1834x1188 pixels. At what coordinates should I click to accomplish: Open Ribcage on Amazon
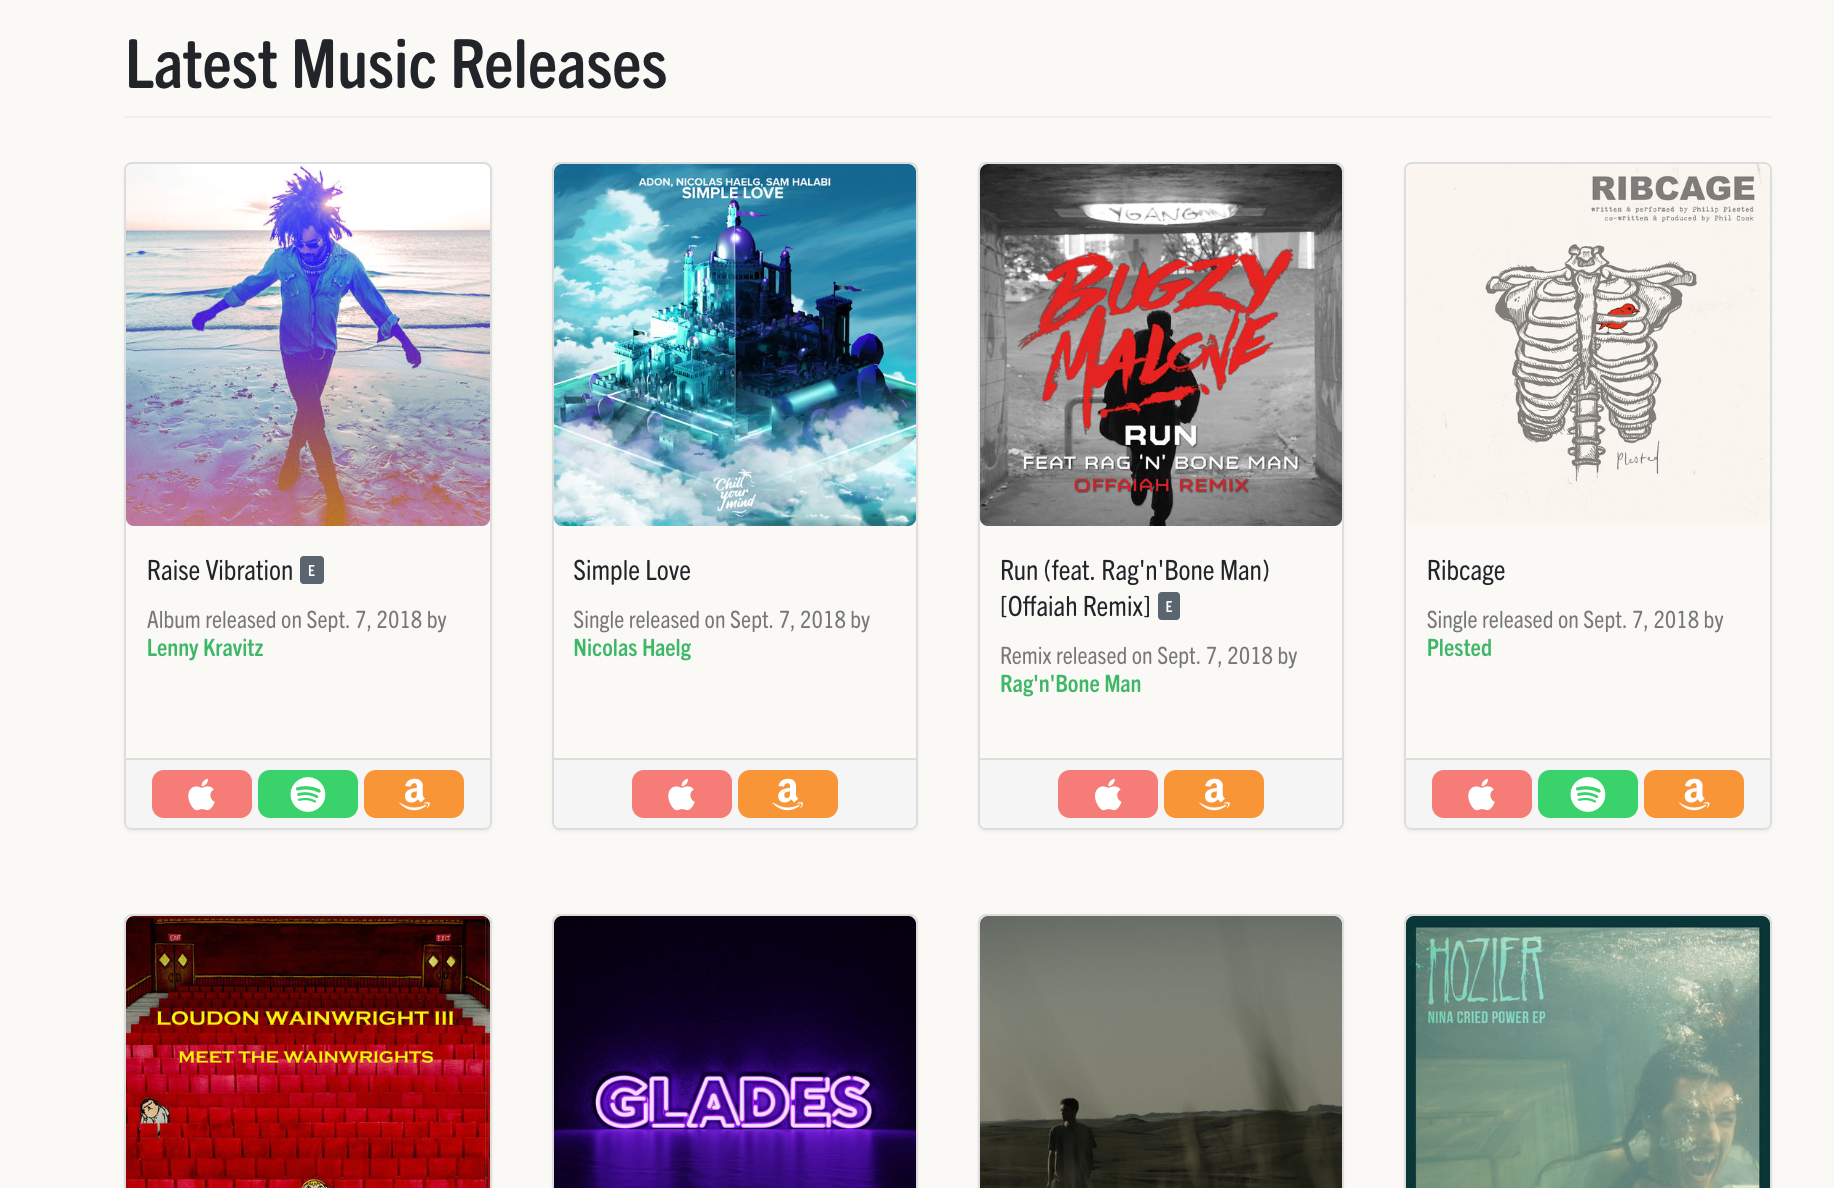pyautogui.click(x=1694, y=794)
